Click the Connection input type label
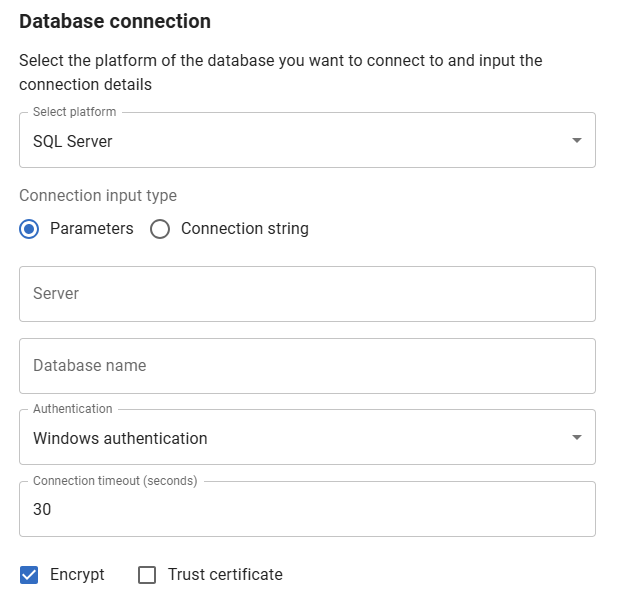The height and width of the screenshot is (606, 617). click(x=98, y=196)
